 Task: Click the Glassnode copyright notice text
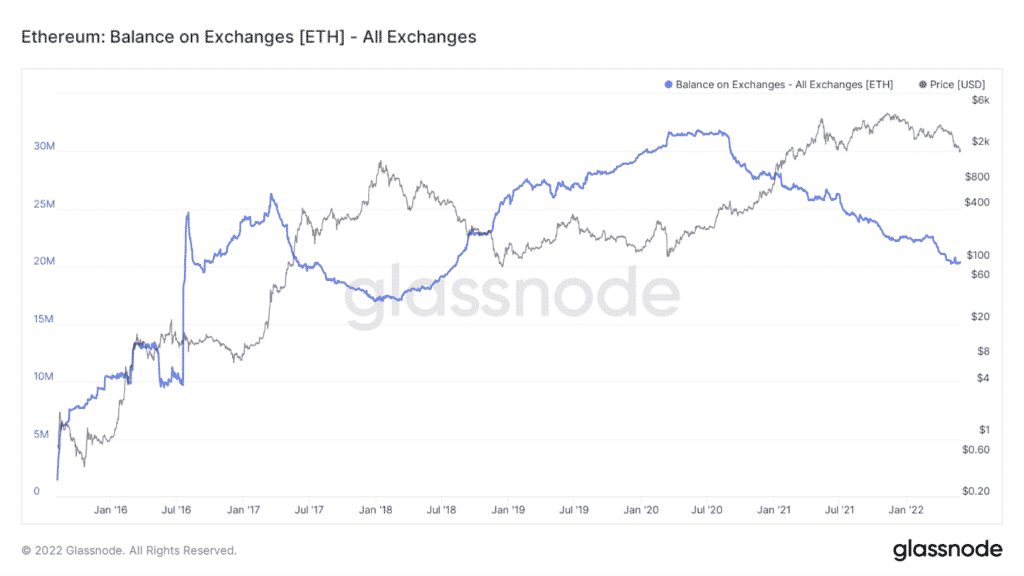[x=129, y=551]
